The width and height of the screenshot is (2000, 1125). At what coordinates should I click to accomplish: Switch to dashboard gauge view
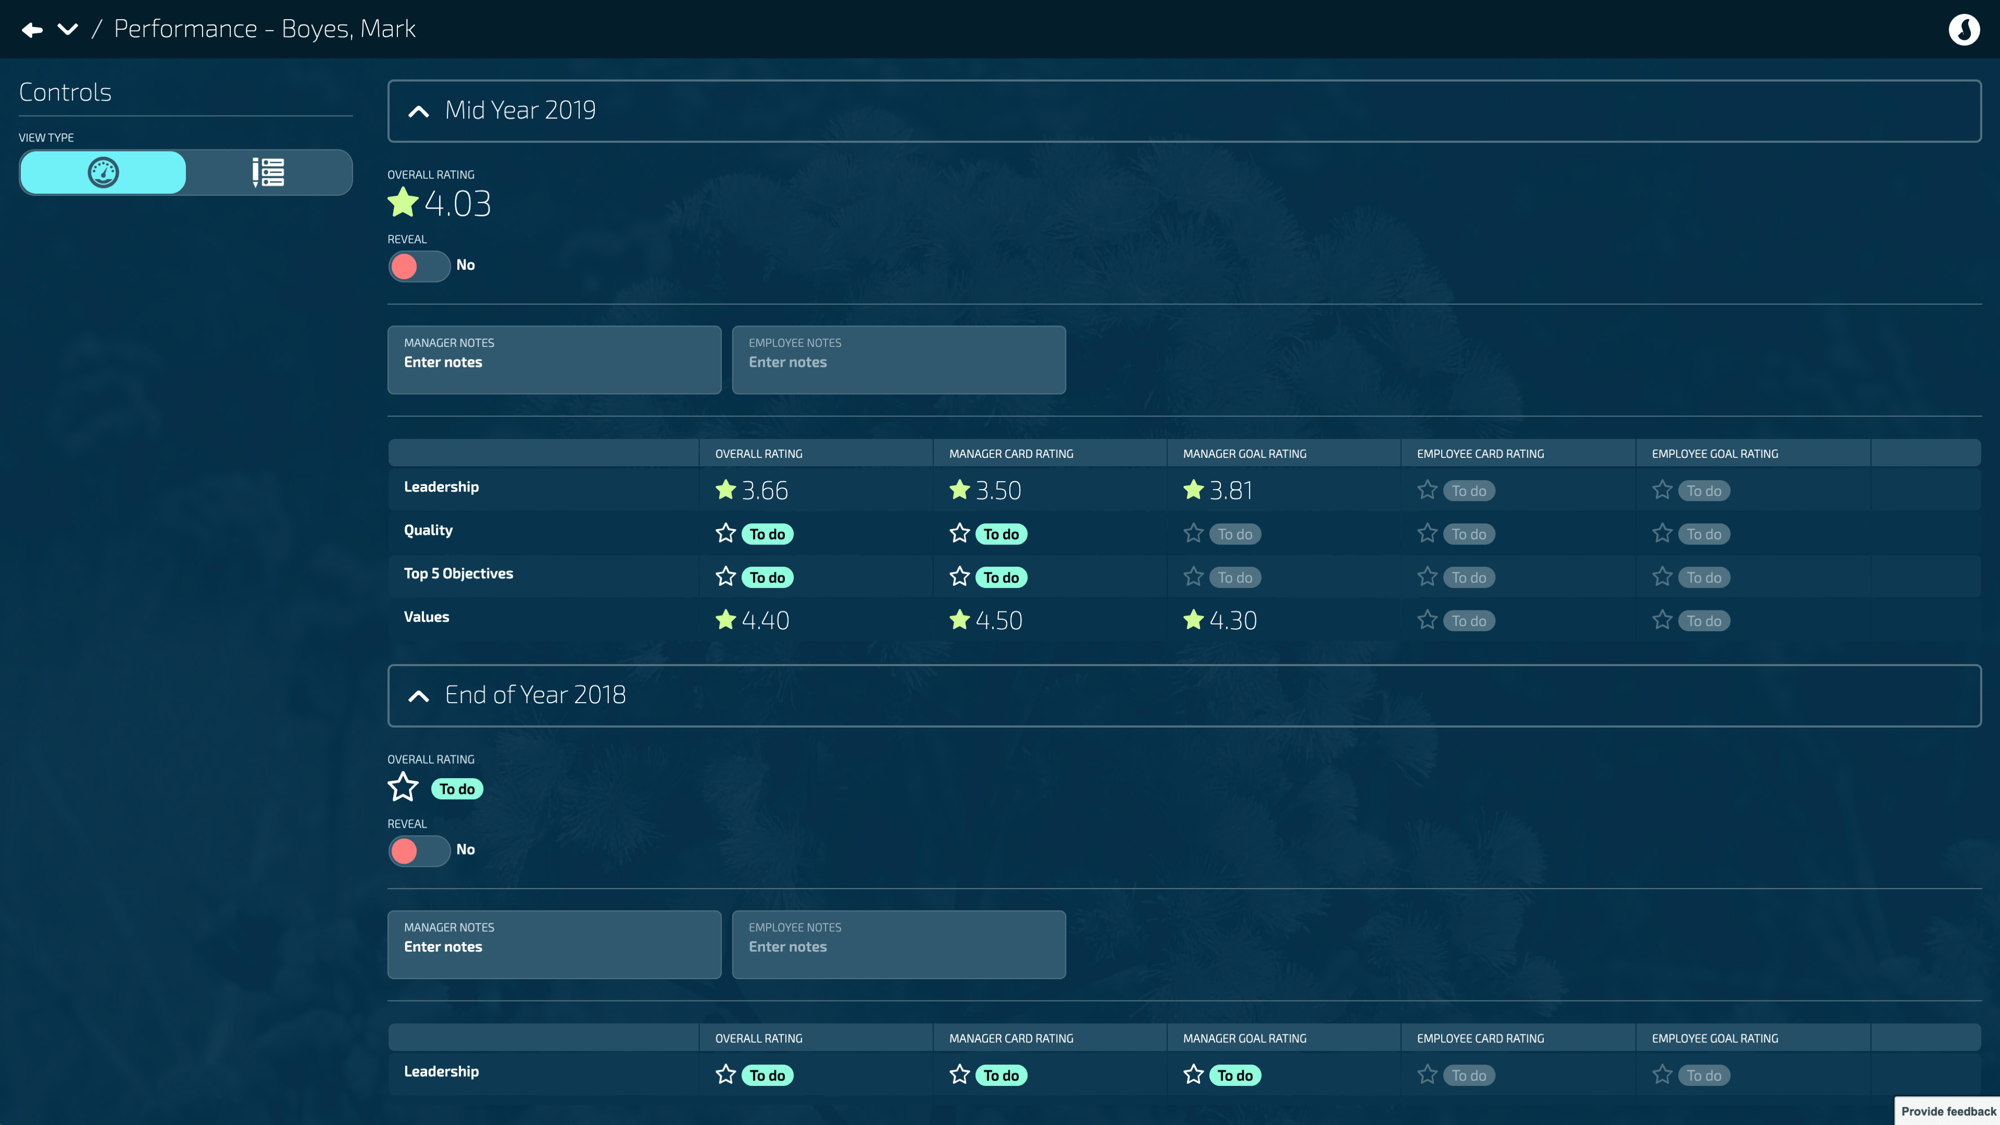tap(103, 172)
